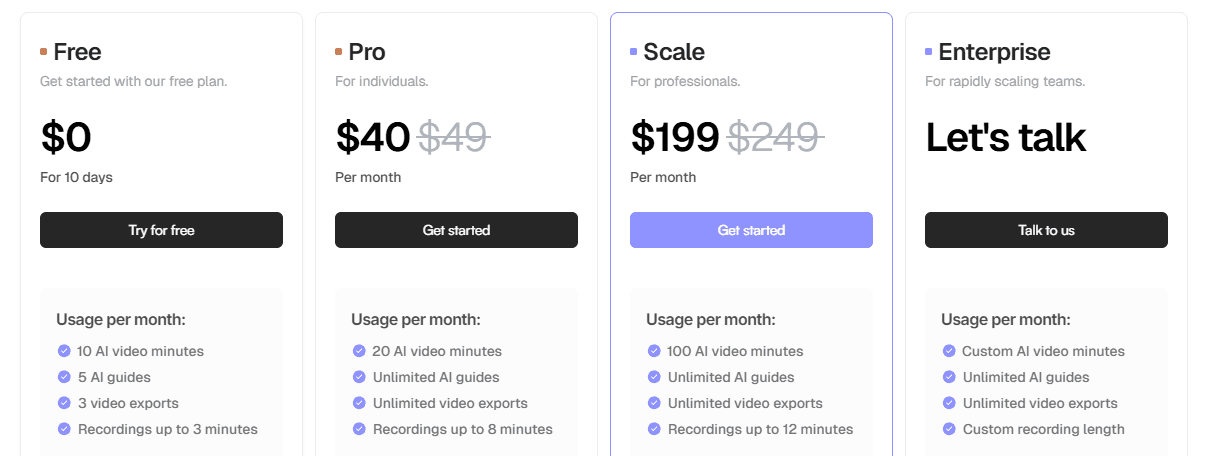Click checkmark icon beside 20 AI video minutes

tap(359, 351)
